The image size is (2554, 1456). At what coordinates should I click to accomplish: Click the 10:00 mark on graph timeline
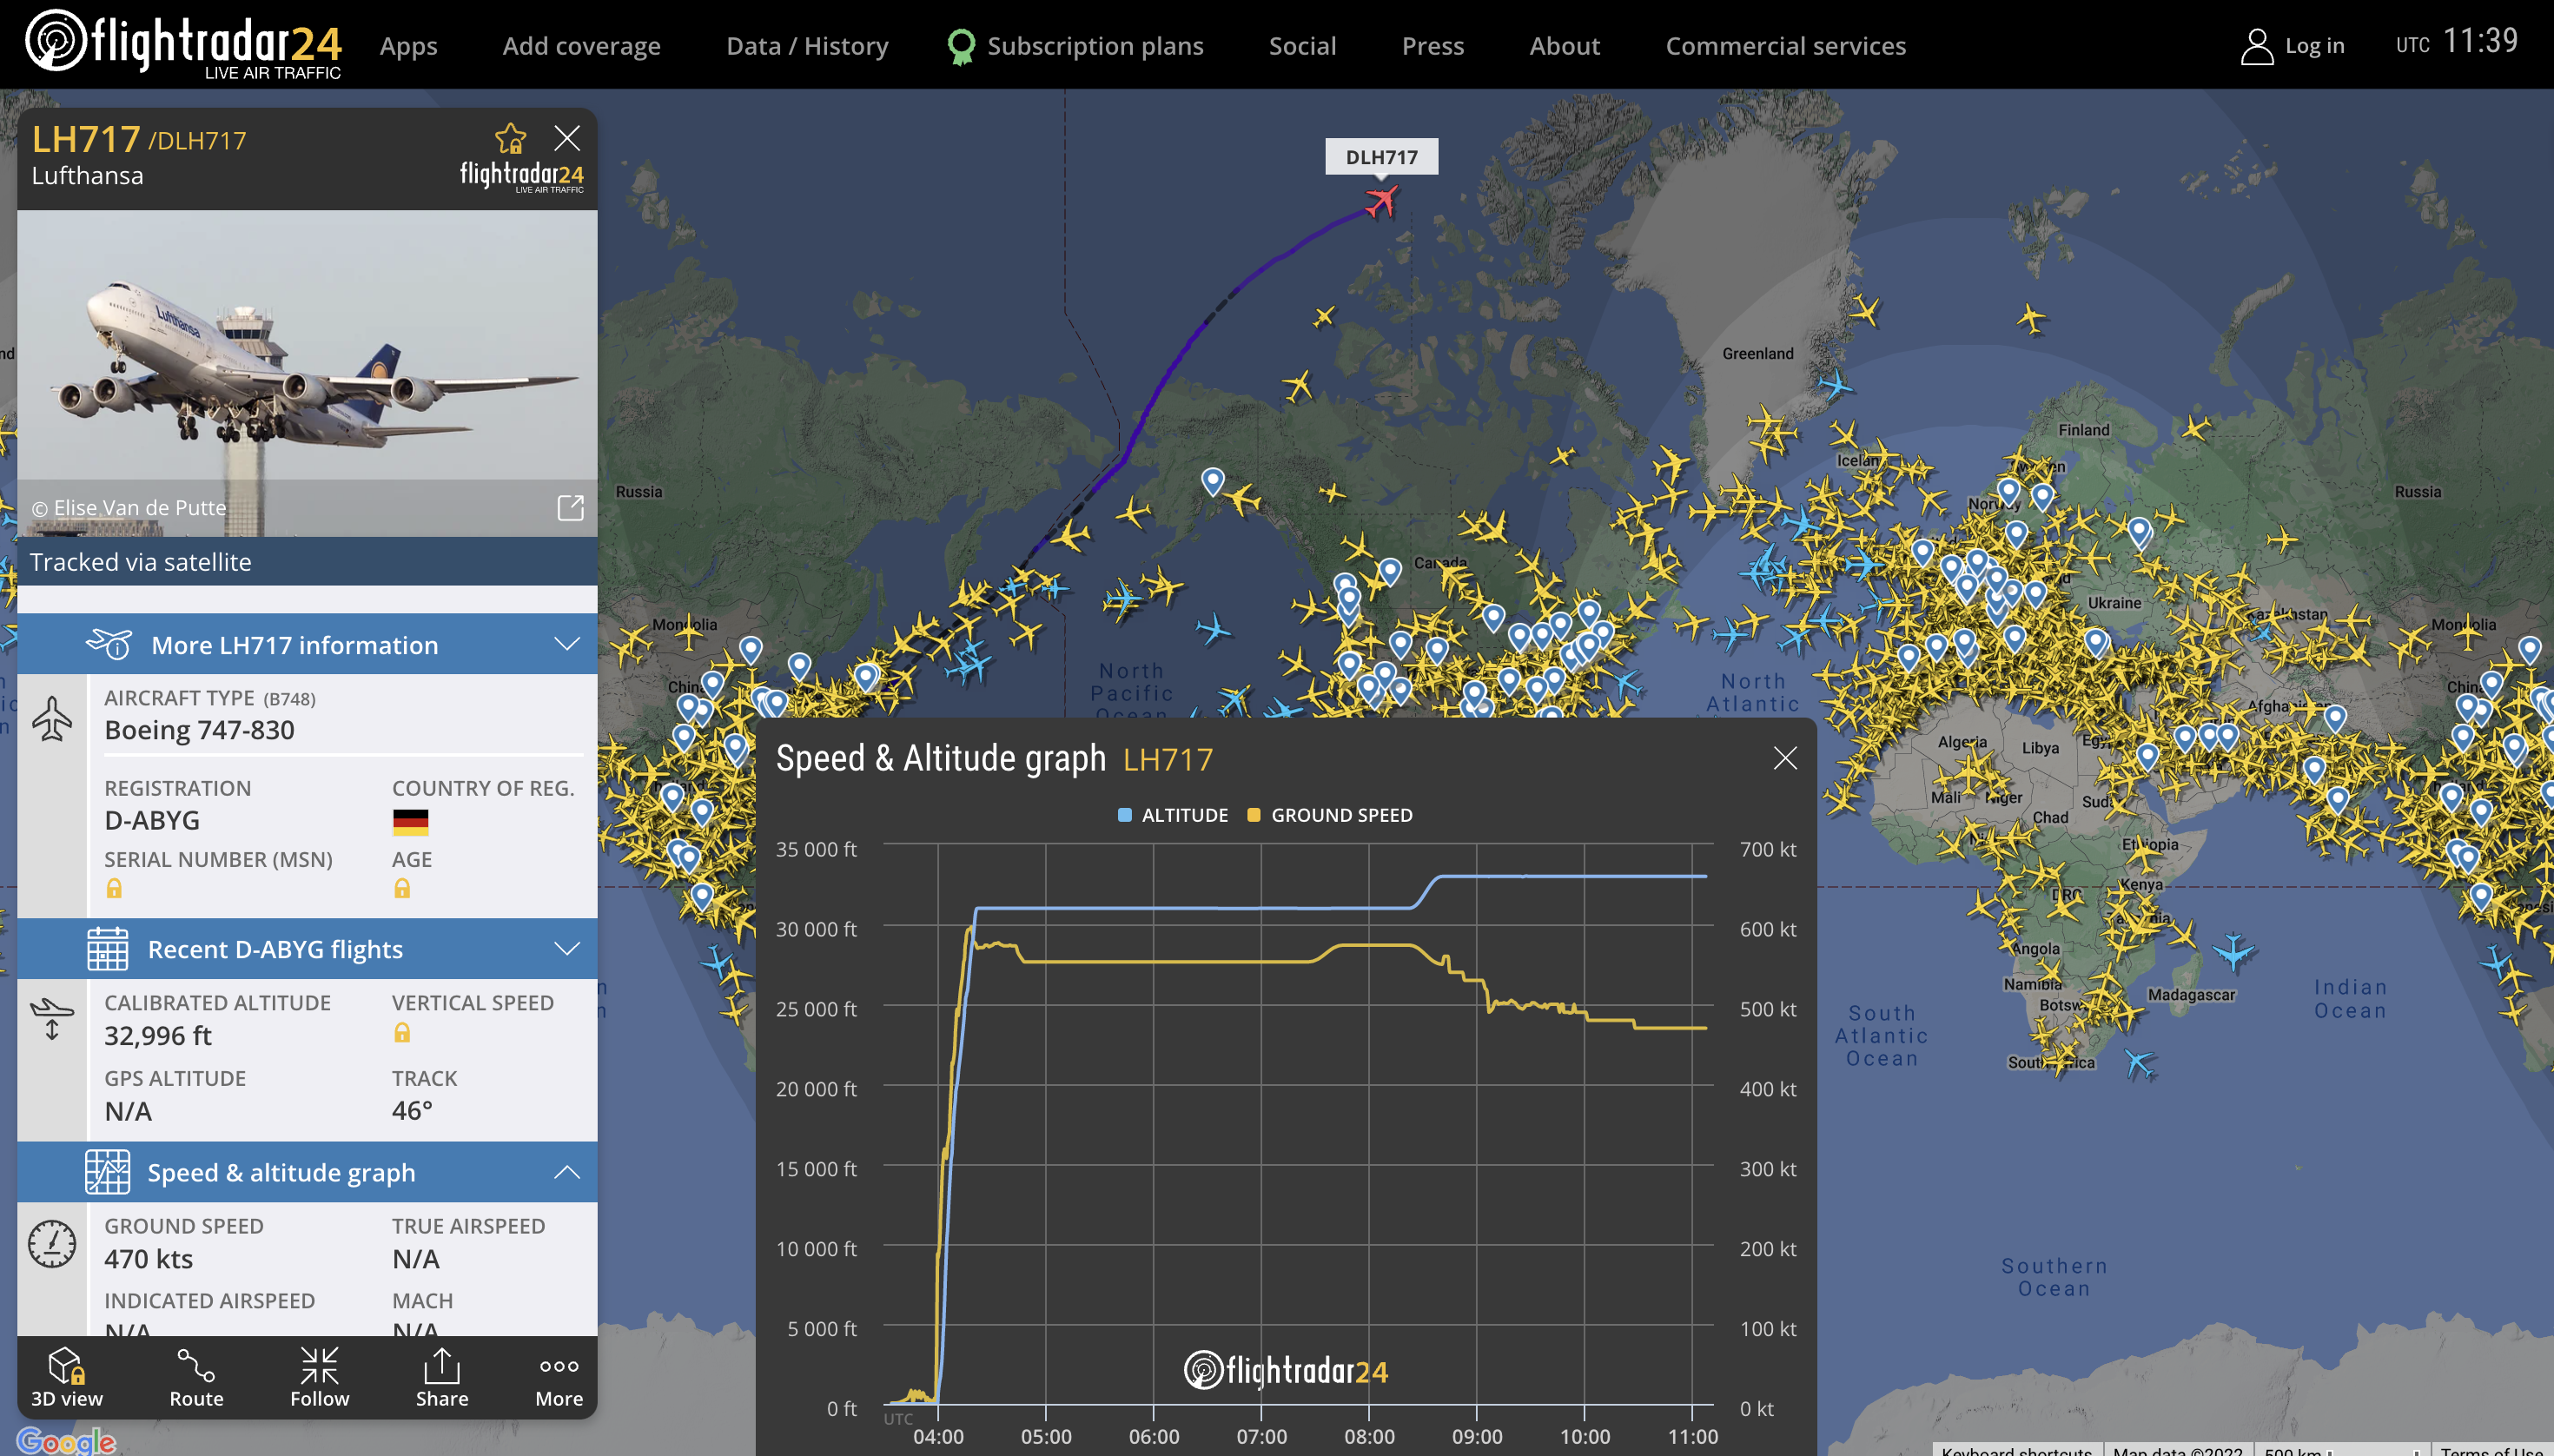click(x=1585, y=1436)
